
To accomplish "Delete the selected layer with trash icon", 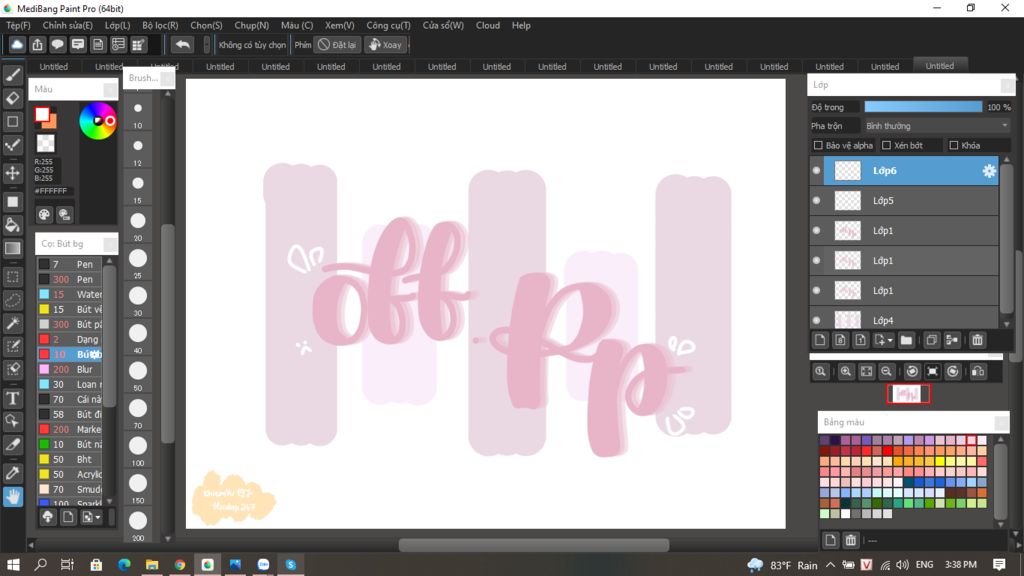I will tap(978, 340).
